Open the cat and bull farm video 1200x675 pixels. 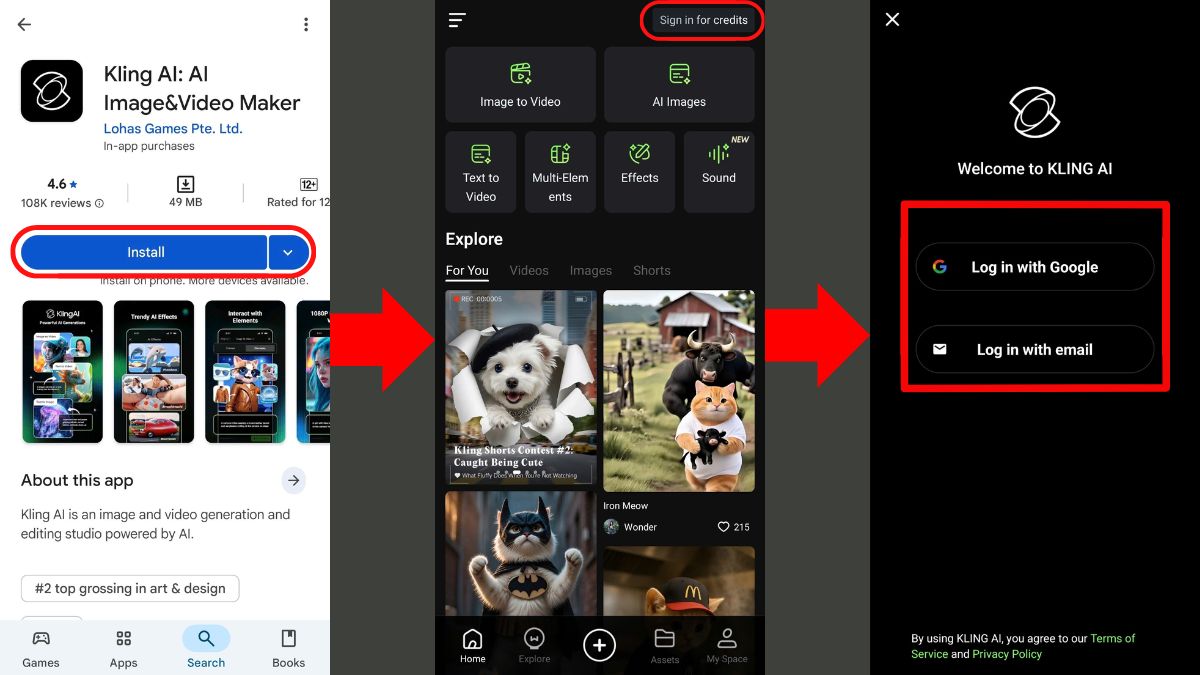click(679, 391)
